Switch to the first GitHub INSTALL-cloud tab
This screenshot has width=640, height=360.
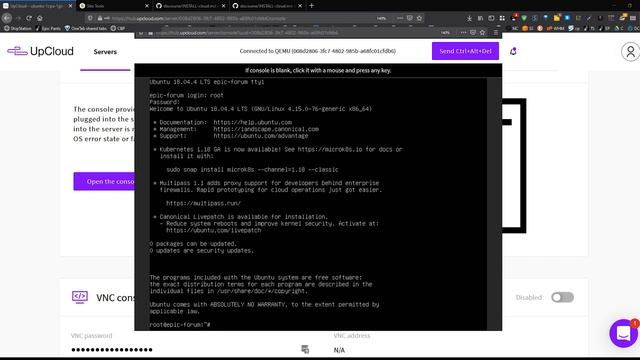(x=191, y=6)
